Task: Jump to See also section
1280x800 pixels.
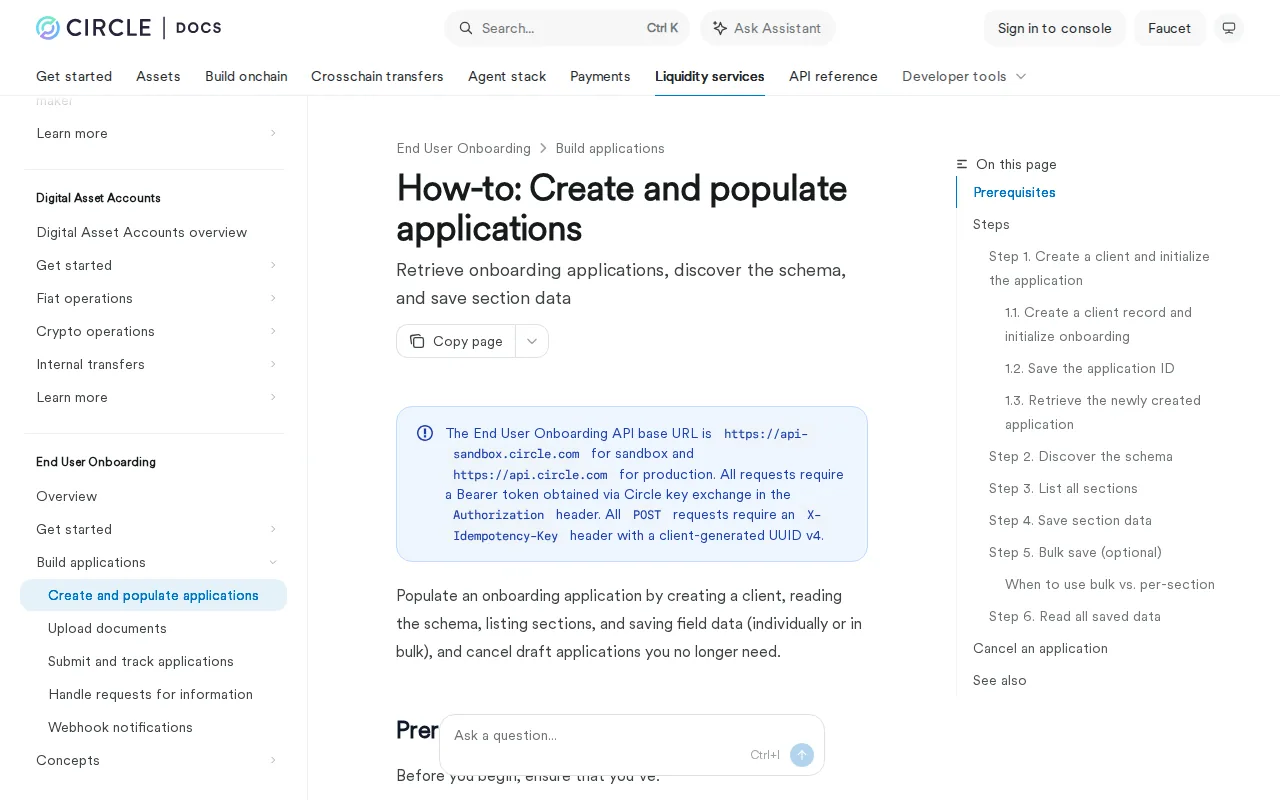Action: pyautogui.click(x=999, y=680)
